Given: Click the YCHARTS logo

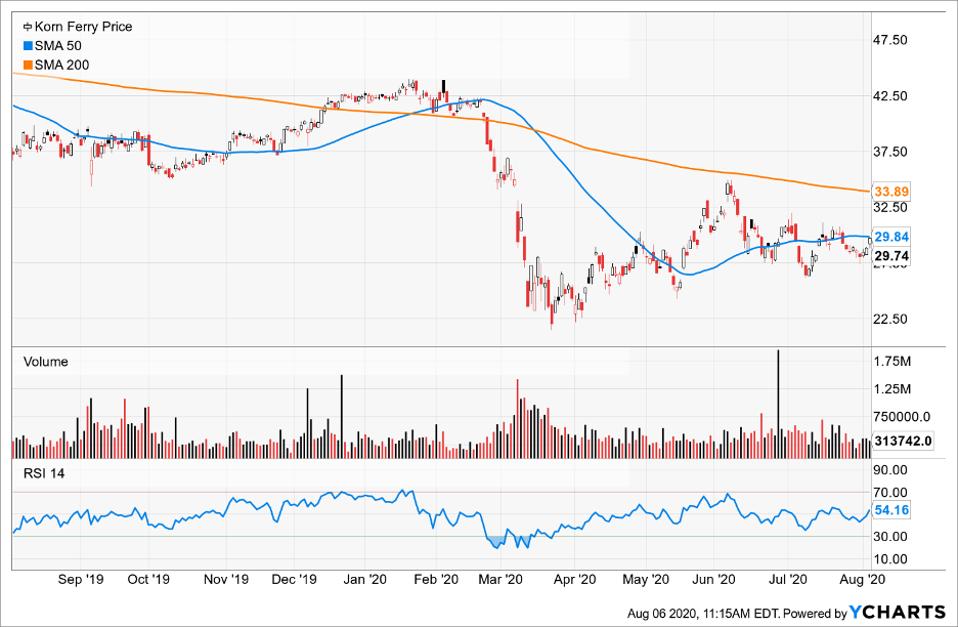Looking at the screenshot, I should point(897,612).
